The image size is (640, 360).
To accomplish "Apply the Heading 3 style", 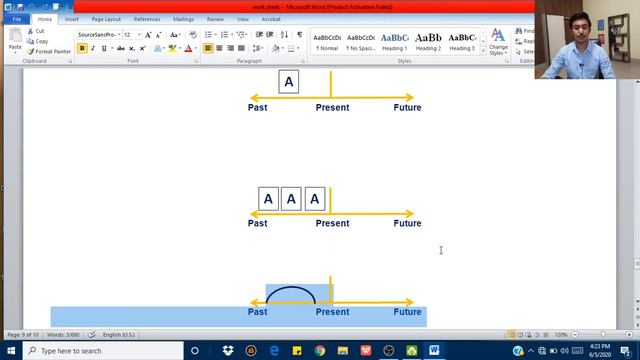I will pyautogui.click(x=462, y=42).
